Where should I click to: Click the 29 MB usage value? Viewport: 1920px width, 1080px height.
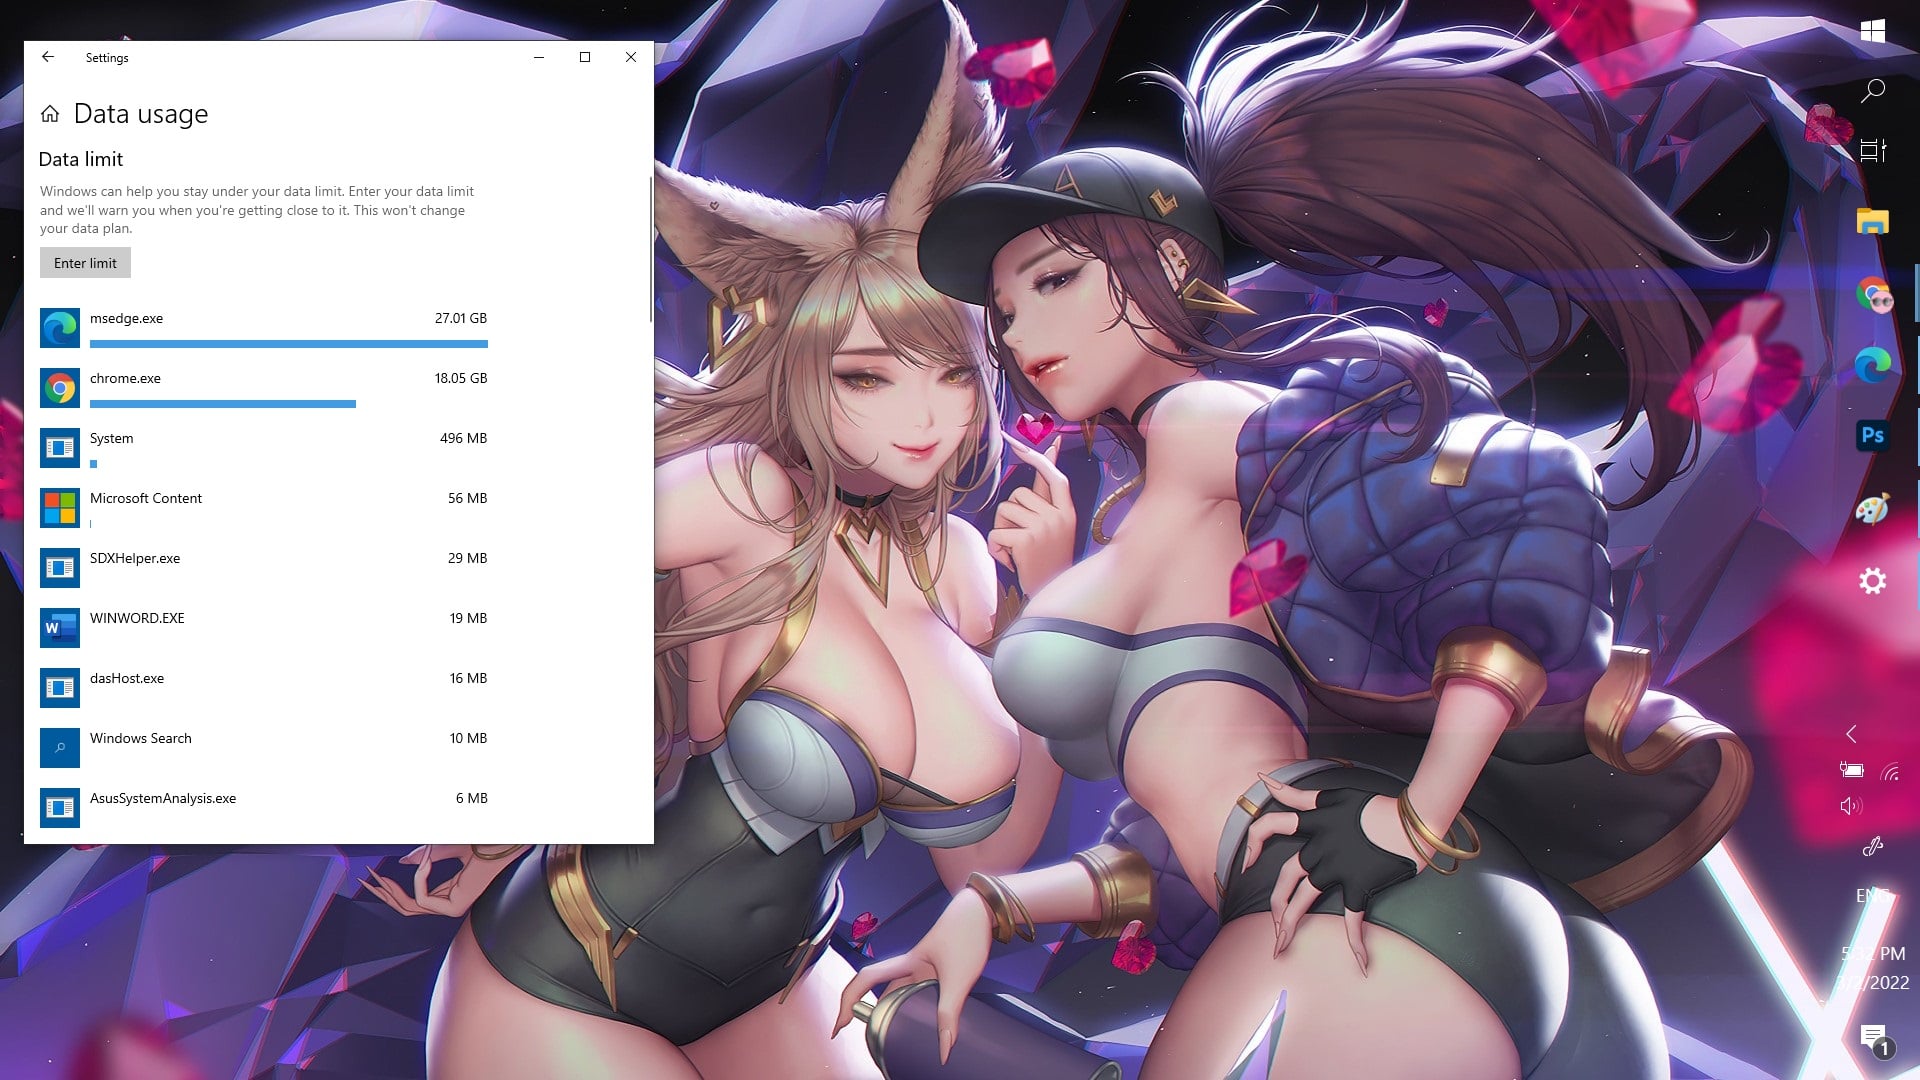point(468,558)
